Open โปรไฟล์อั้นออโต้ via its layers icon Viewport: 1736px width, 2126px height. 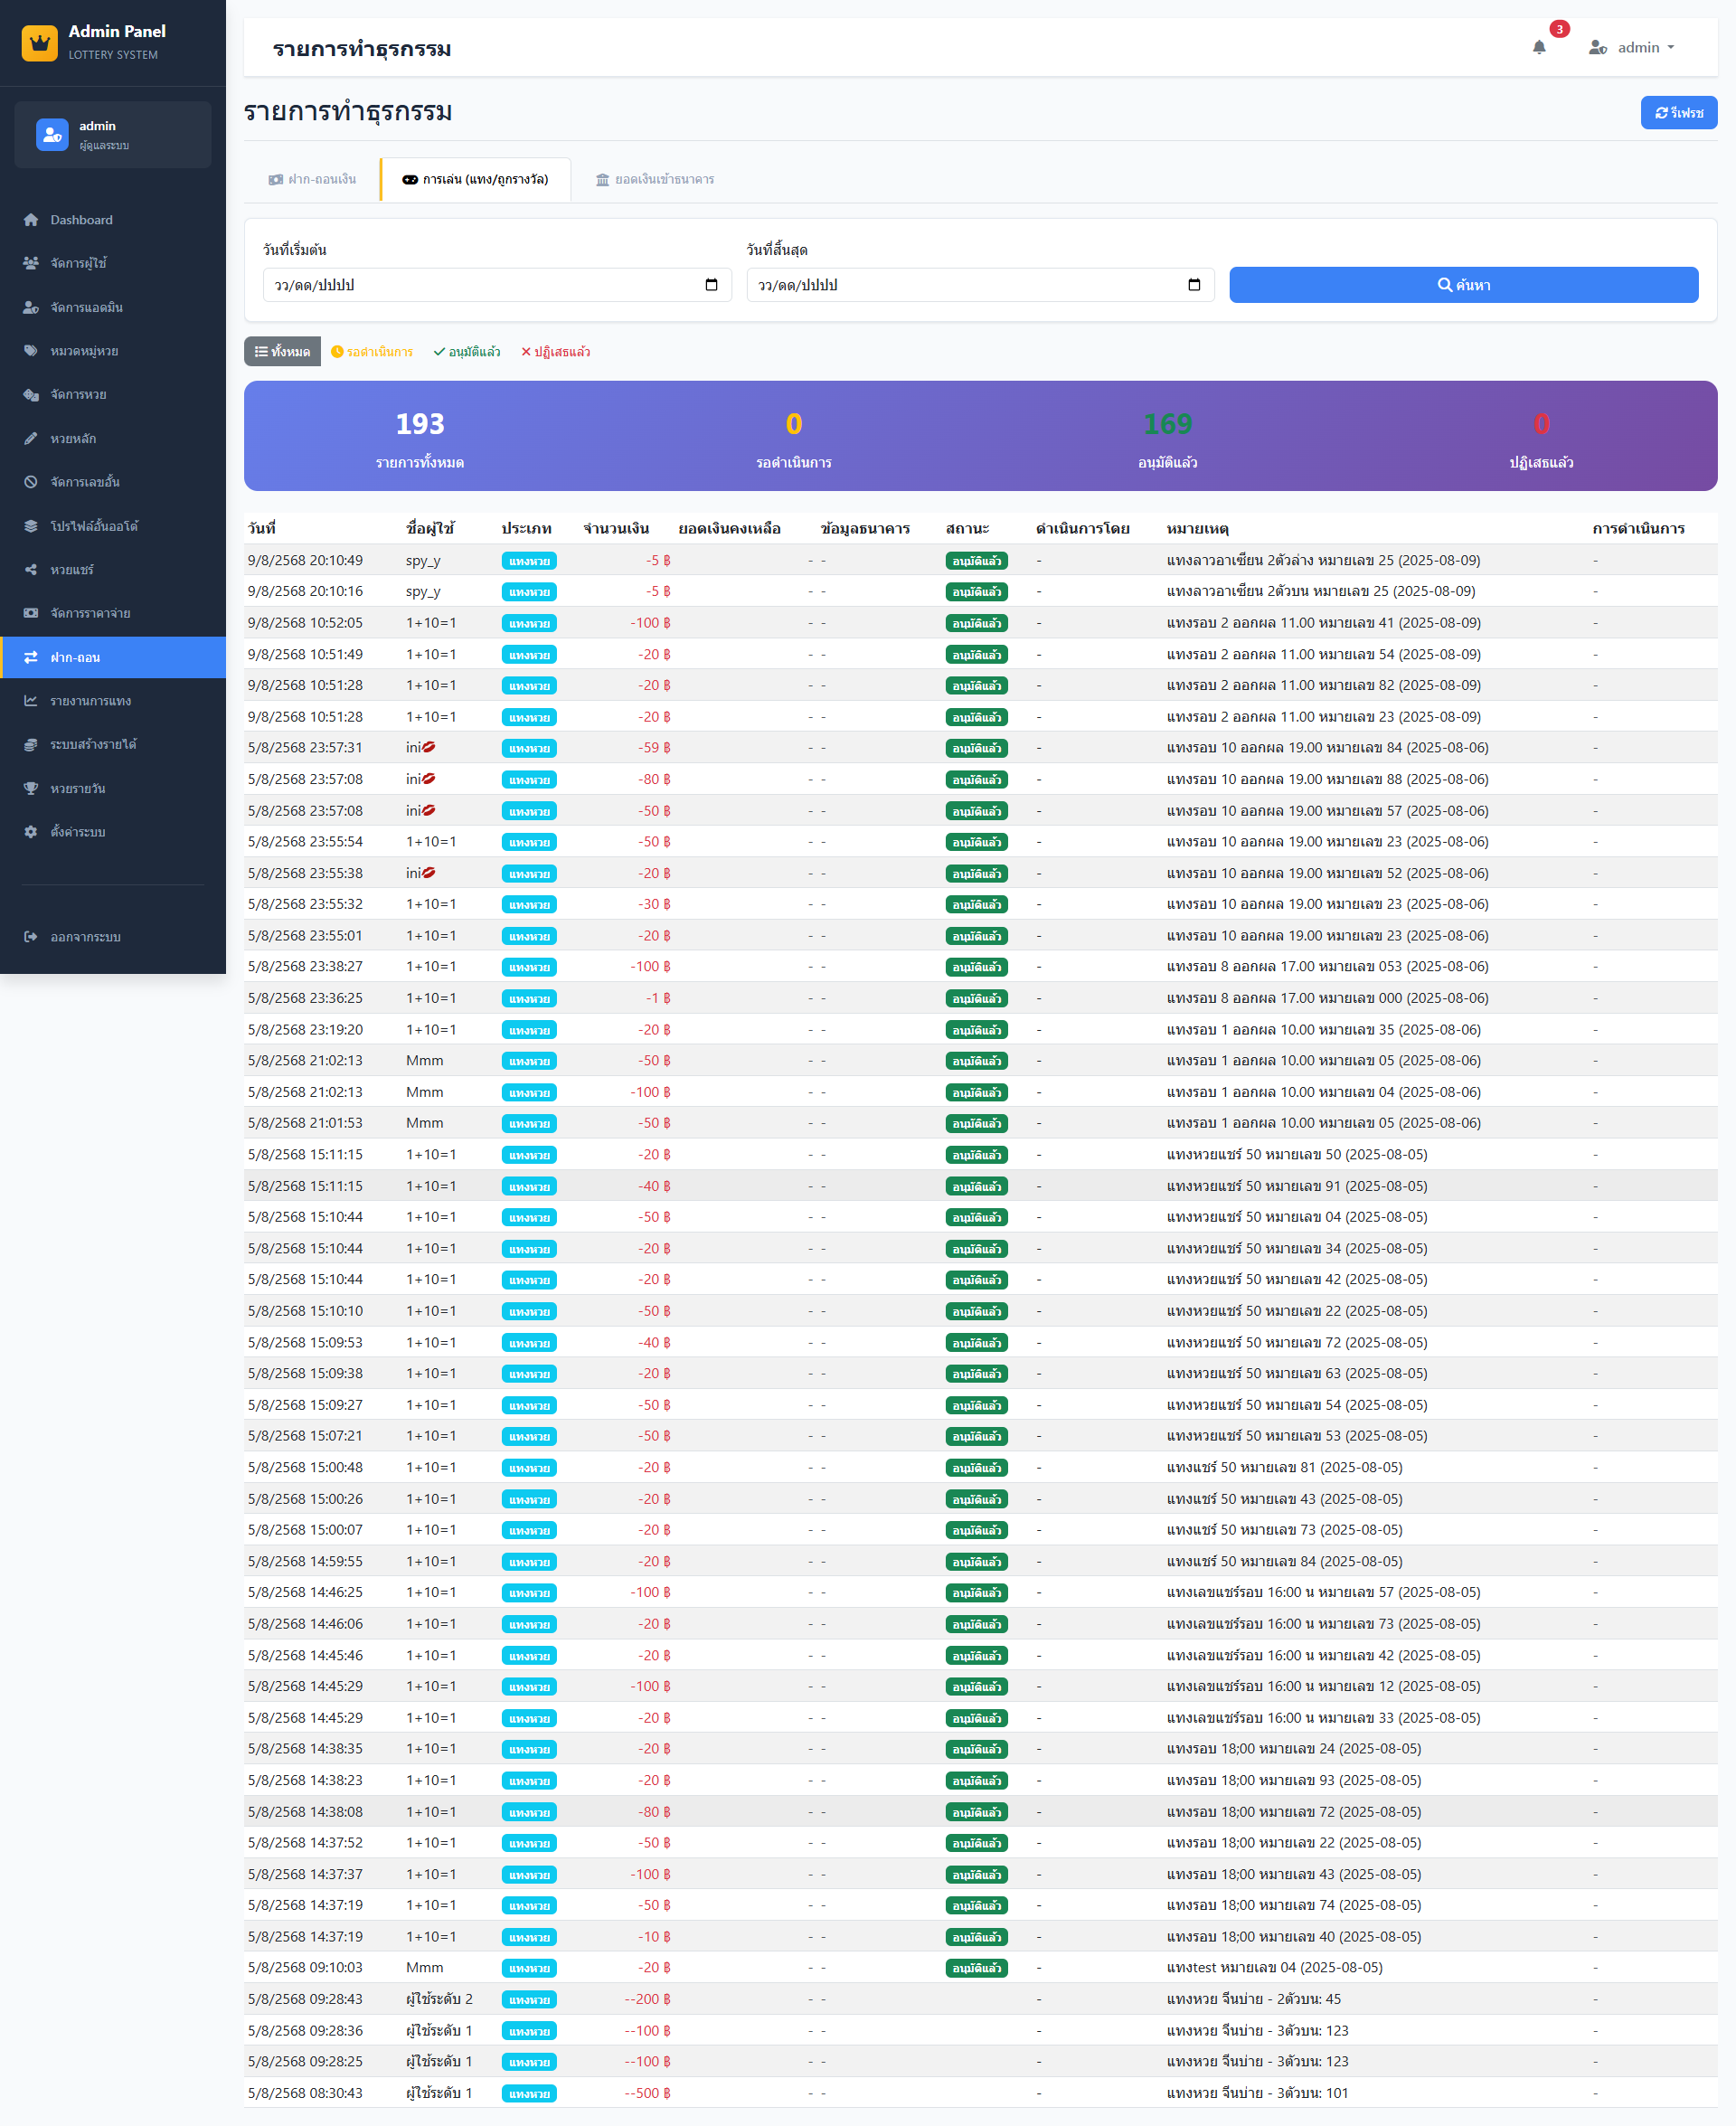click(x=31, y=526)
